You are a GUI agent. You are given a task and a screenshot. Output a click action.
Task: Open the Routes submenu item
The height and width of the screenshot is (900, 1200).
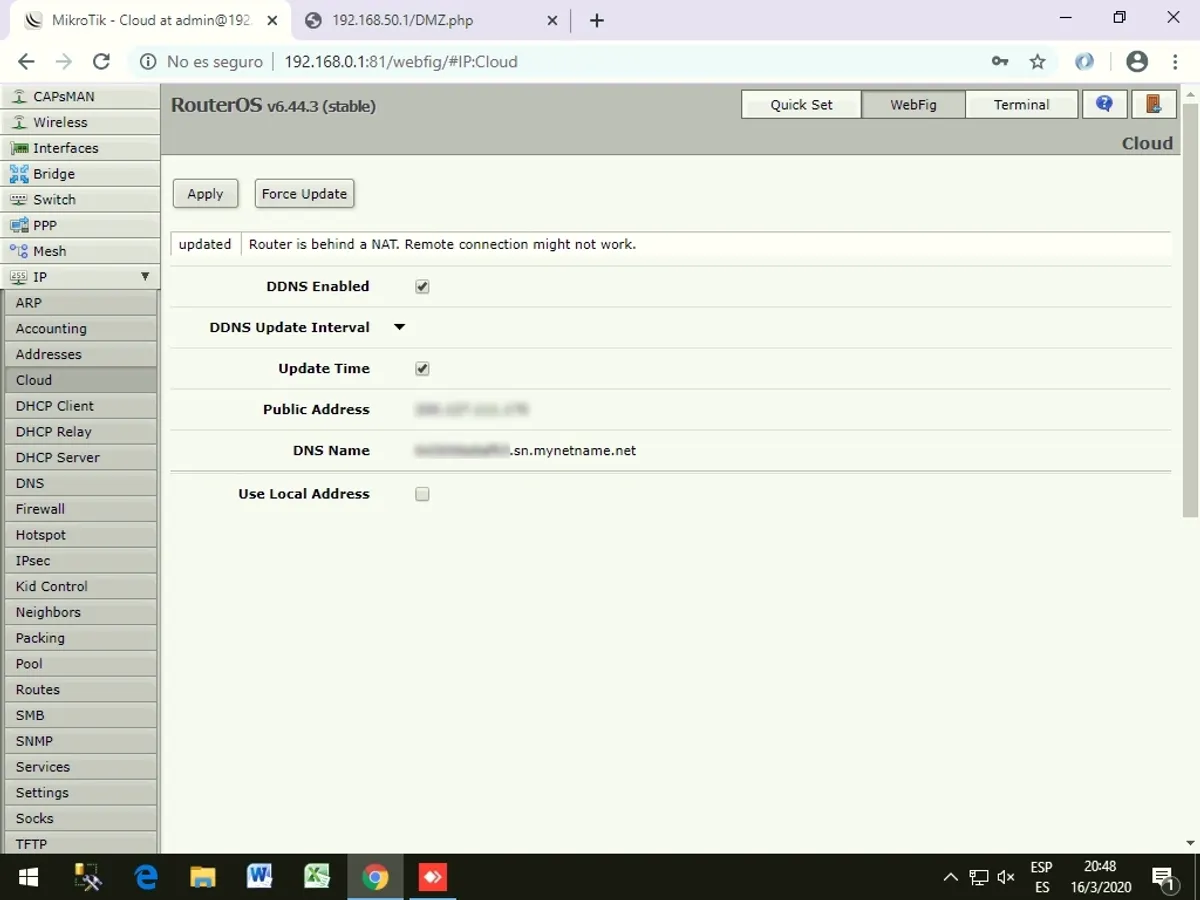click(x=80, y=690)
